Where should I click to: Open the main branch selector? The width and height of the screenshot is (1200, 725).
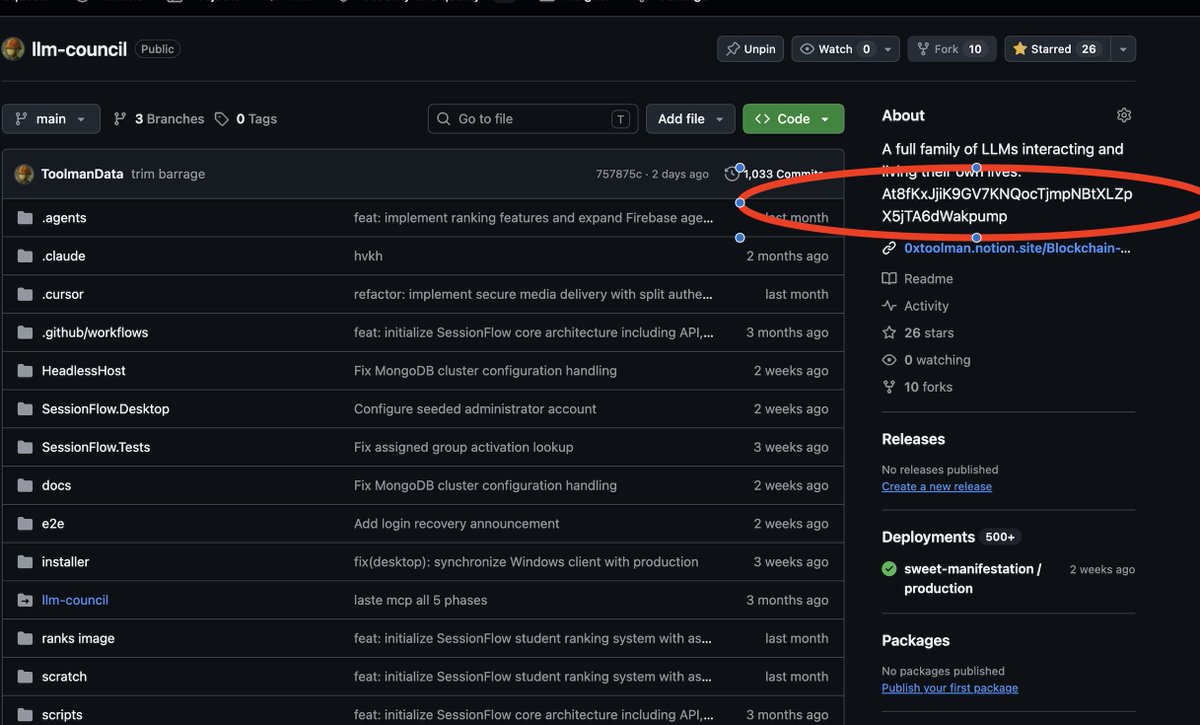pyautogui.click(x=51, y=119)
